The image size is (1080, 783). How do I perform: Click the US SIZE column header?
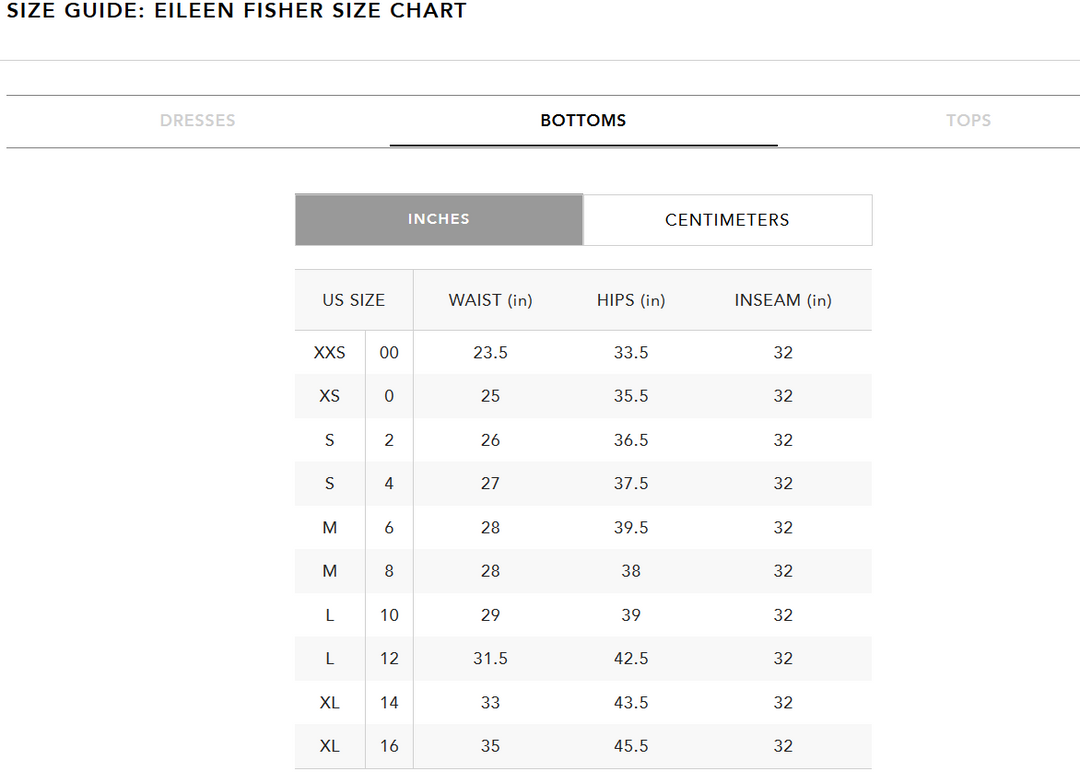click(353, 300)
